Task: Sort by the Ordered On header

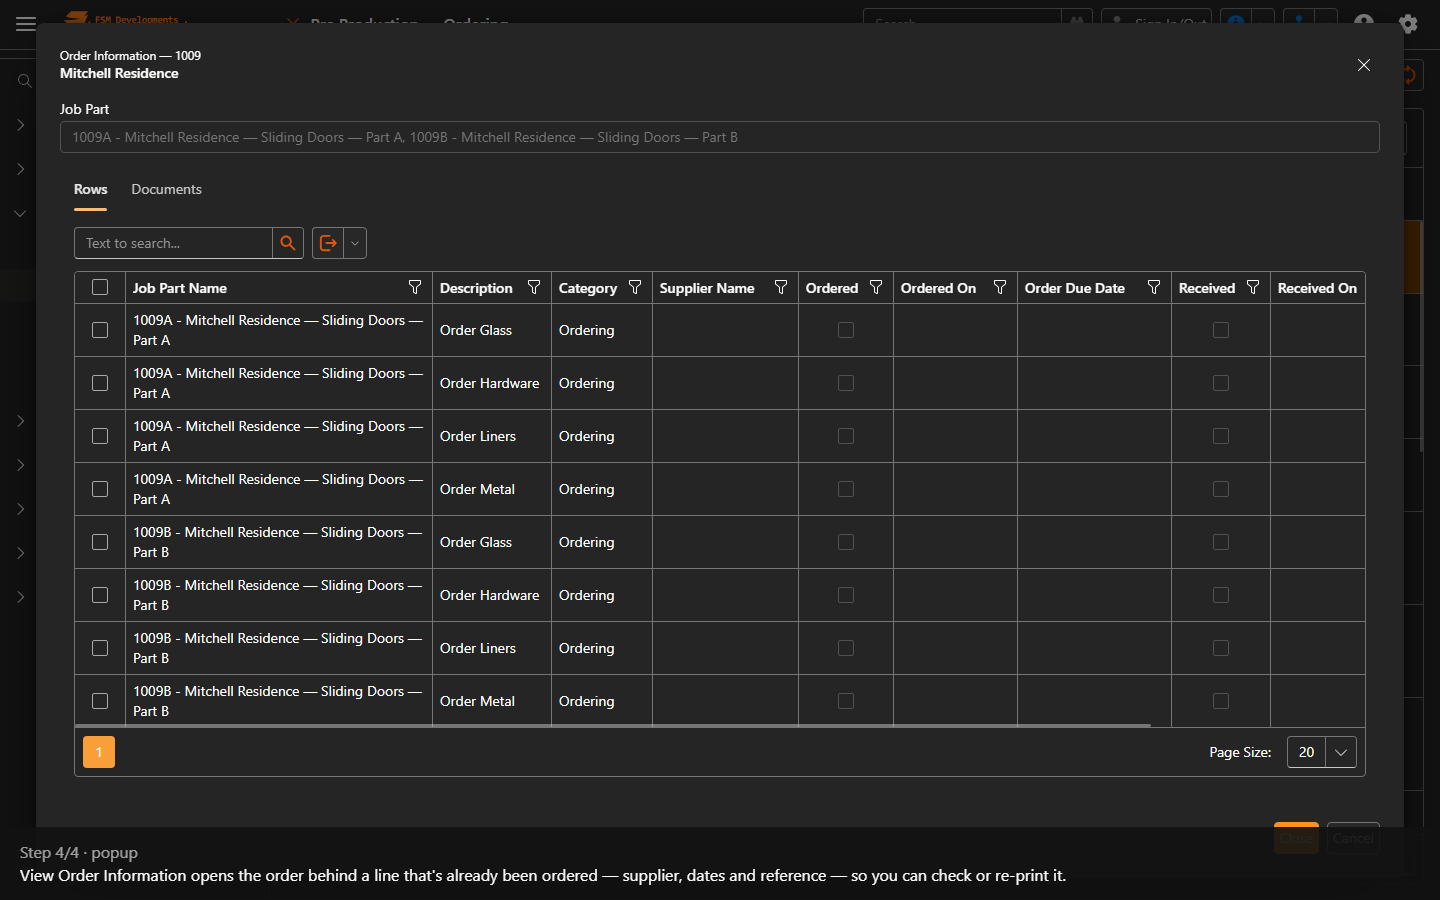Action: point(938,288)
